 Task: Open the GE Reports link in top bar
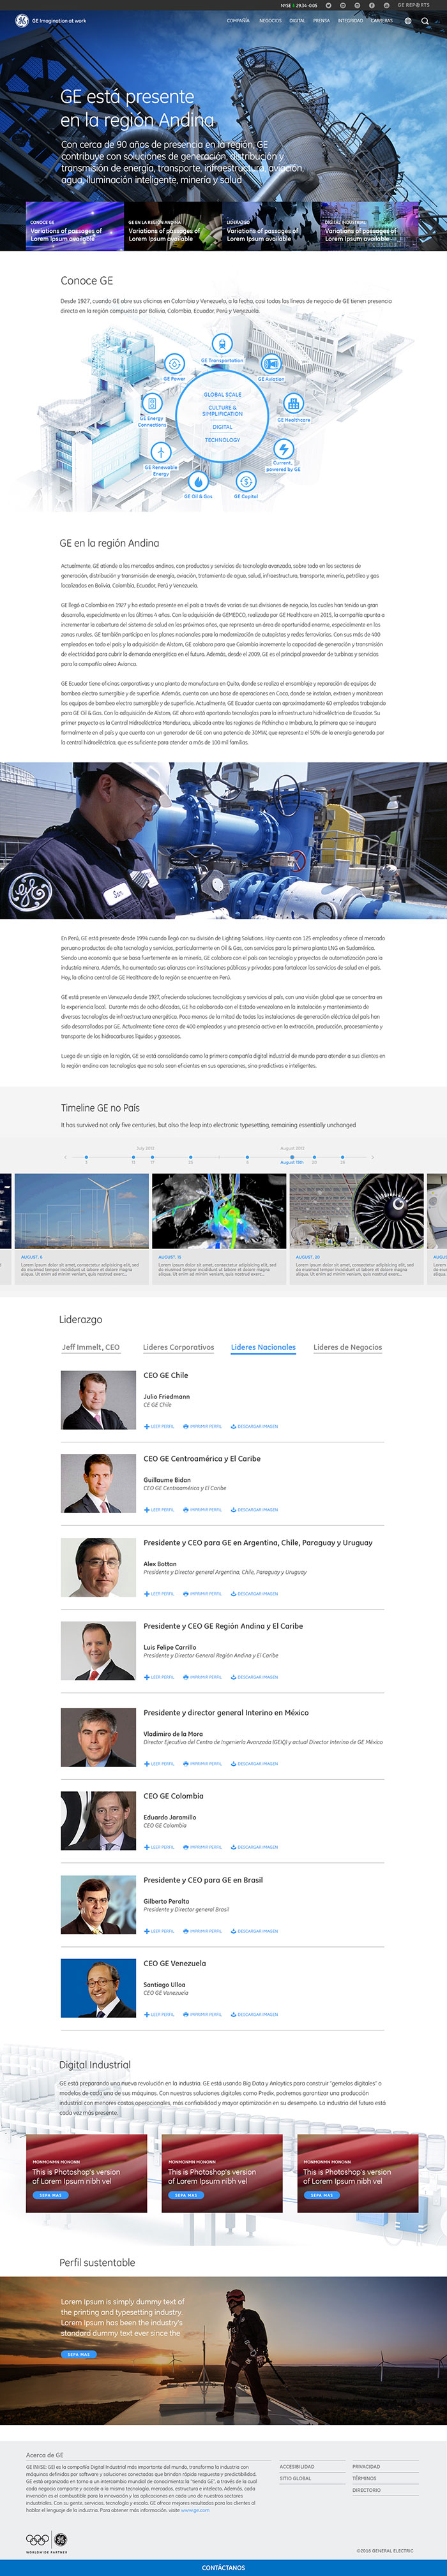click(413, 5)
